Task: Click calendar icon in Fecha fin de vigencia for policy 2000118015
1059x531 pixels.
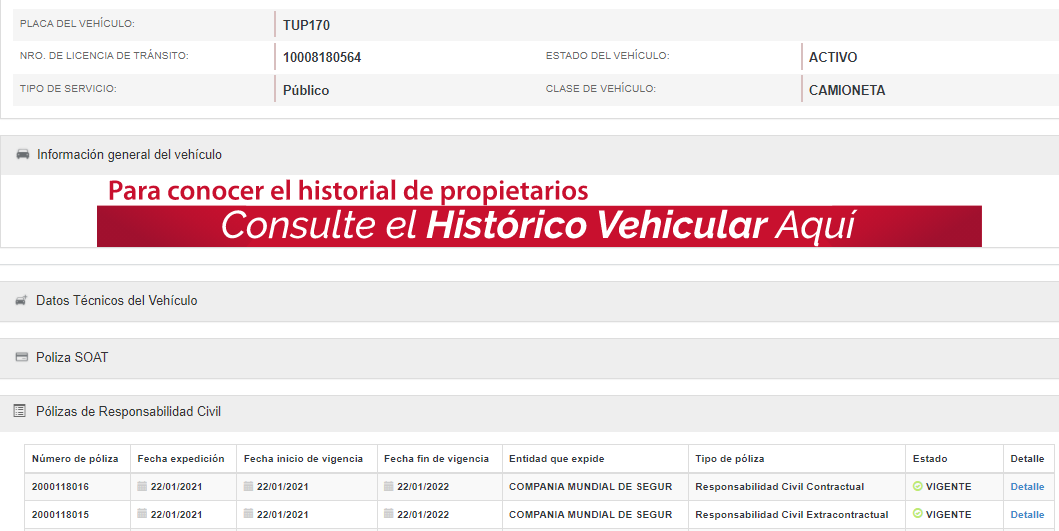Action: click(x=389, y=515)
